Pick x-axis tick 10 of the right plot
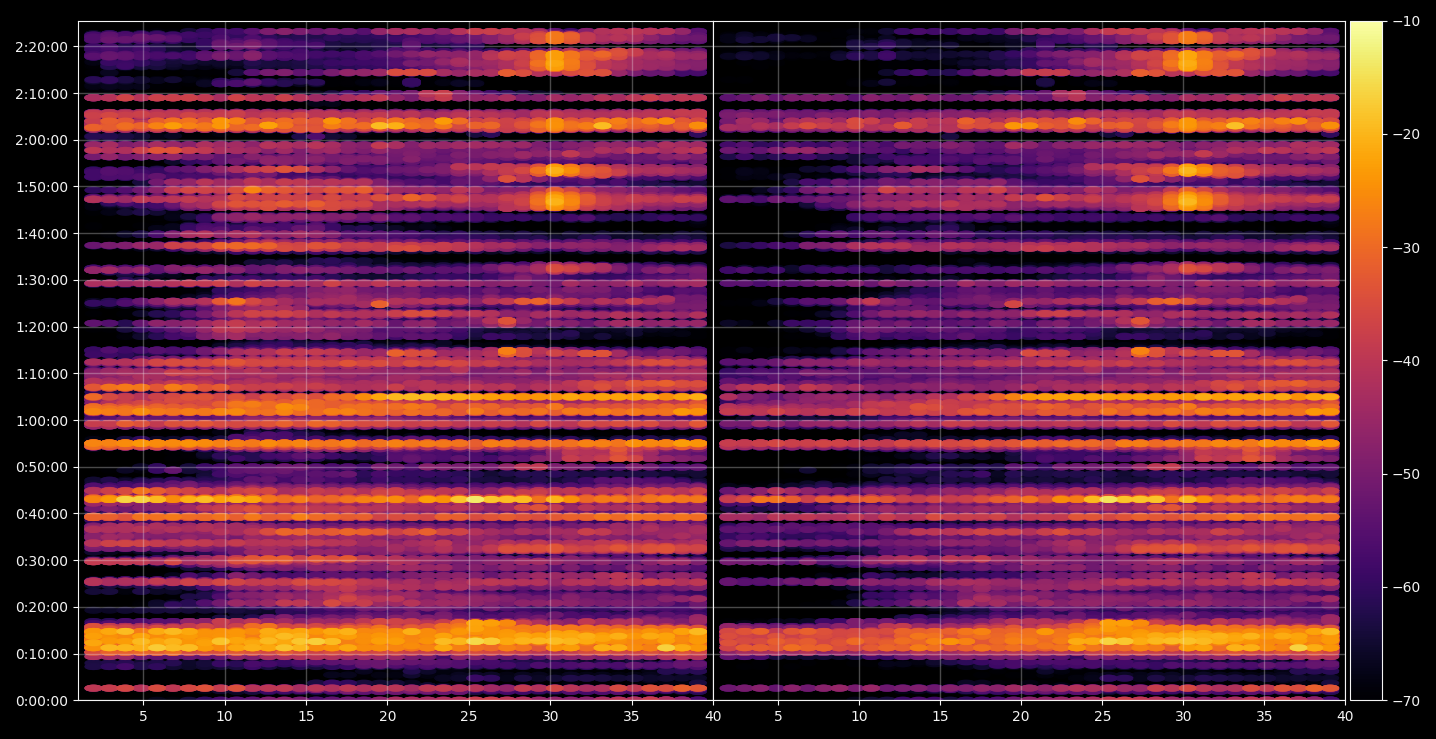The height and width of the screenshot is (739, 1436). click(858, 716)
